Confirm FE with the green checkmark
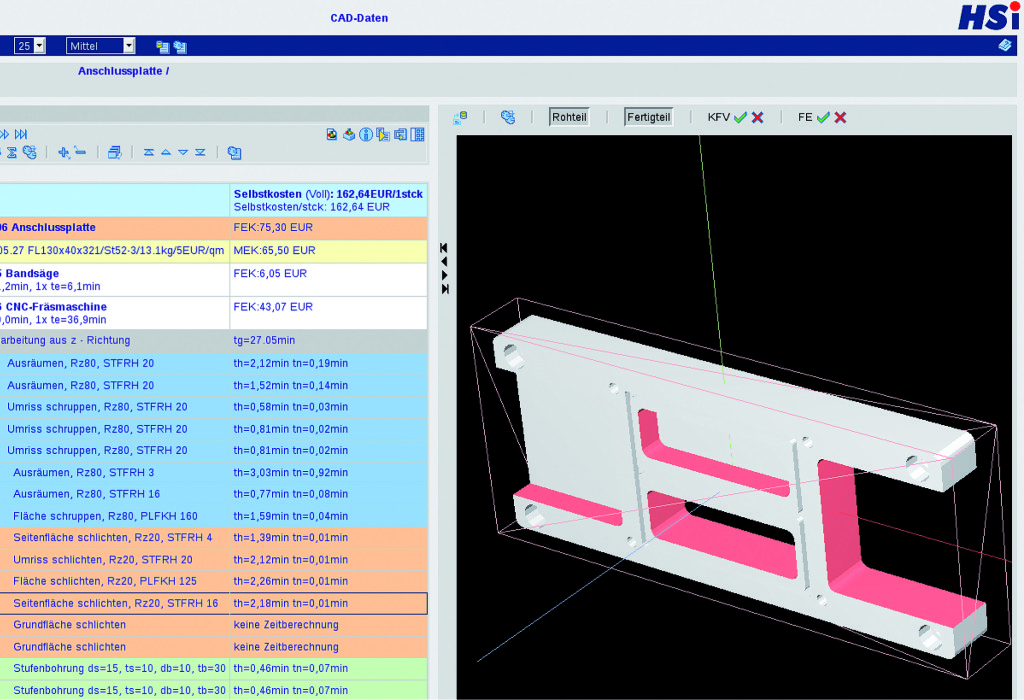The height and width of the screenshot is (700, 1024). [x=823, y=118]
